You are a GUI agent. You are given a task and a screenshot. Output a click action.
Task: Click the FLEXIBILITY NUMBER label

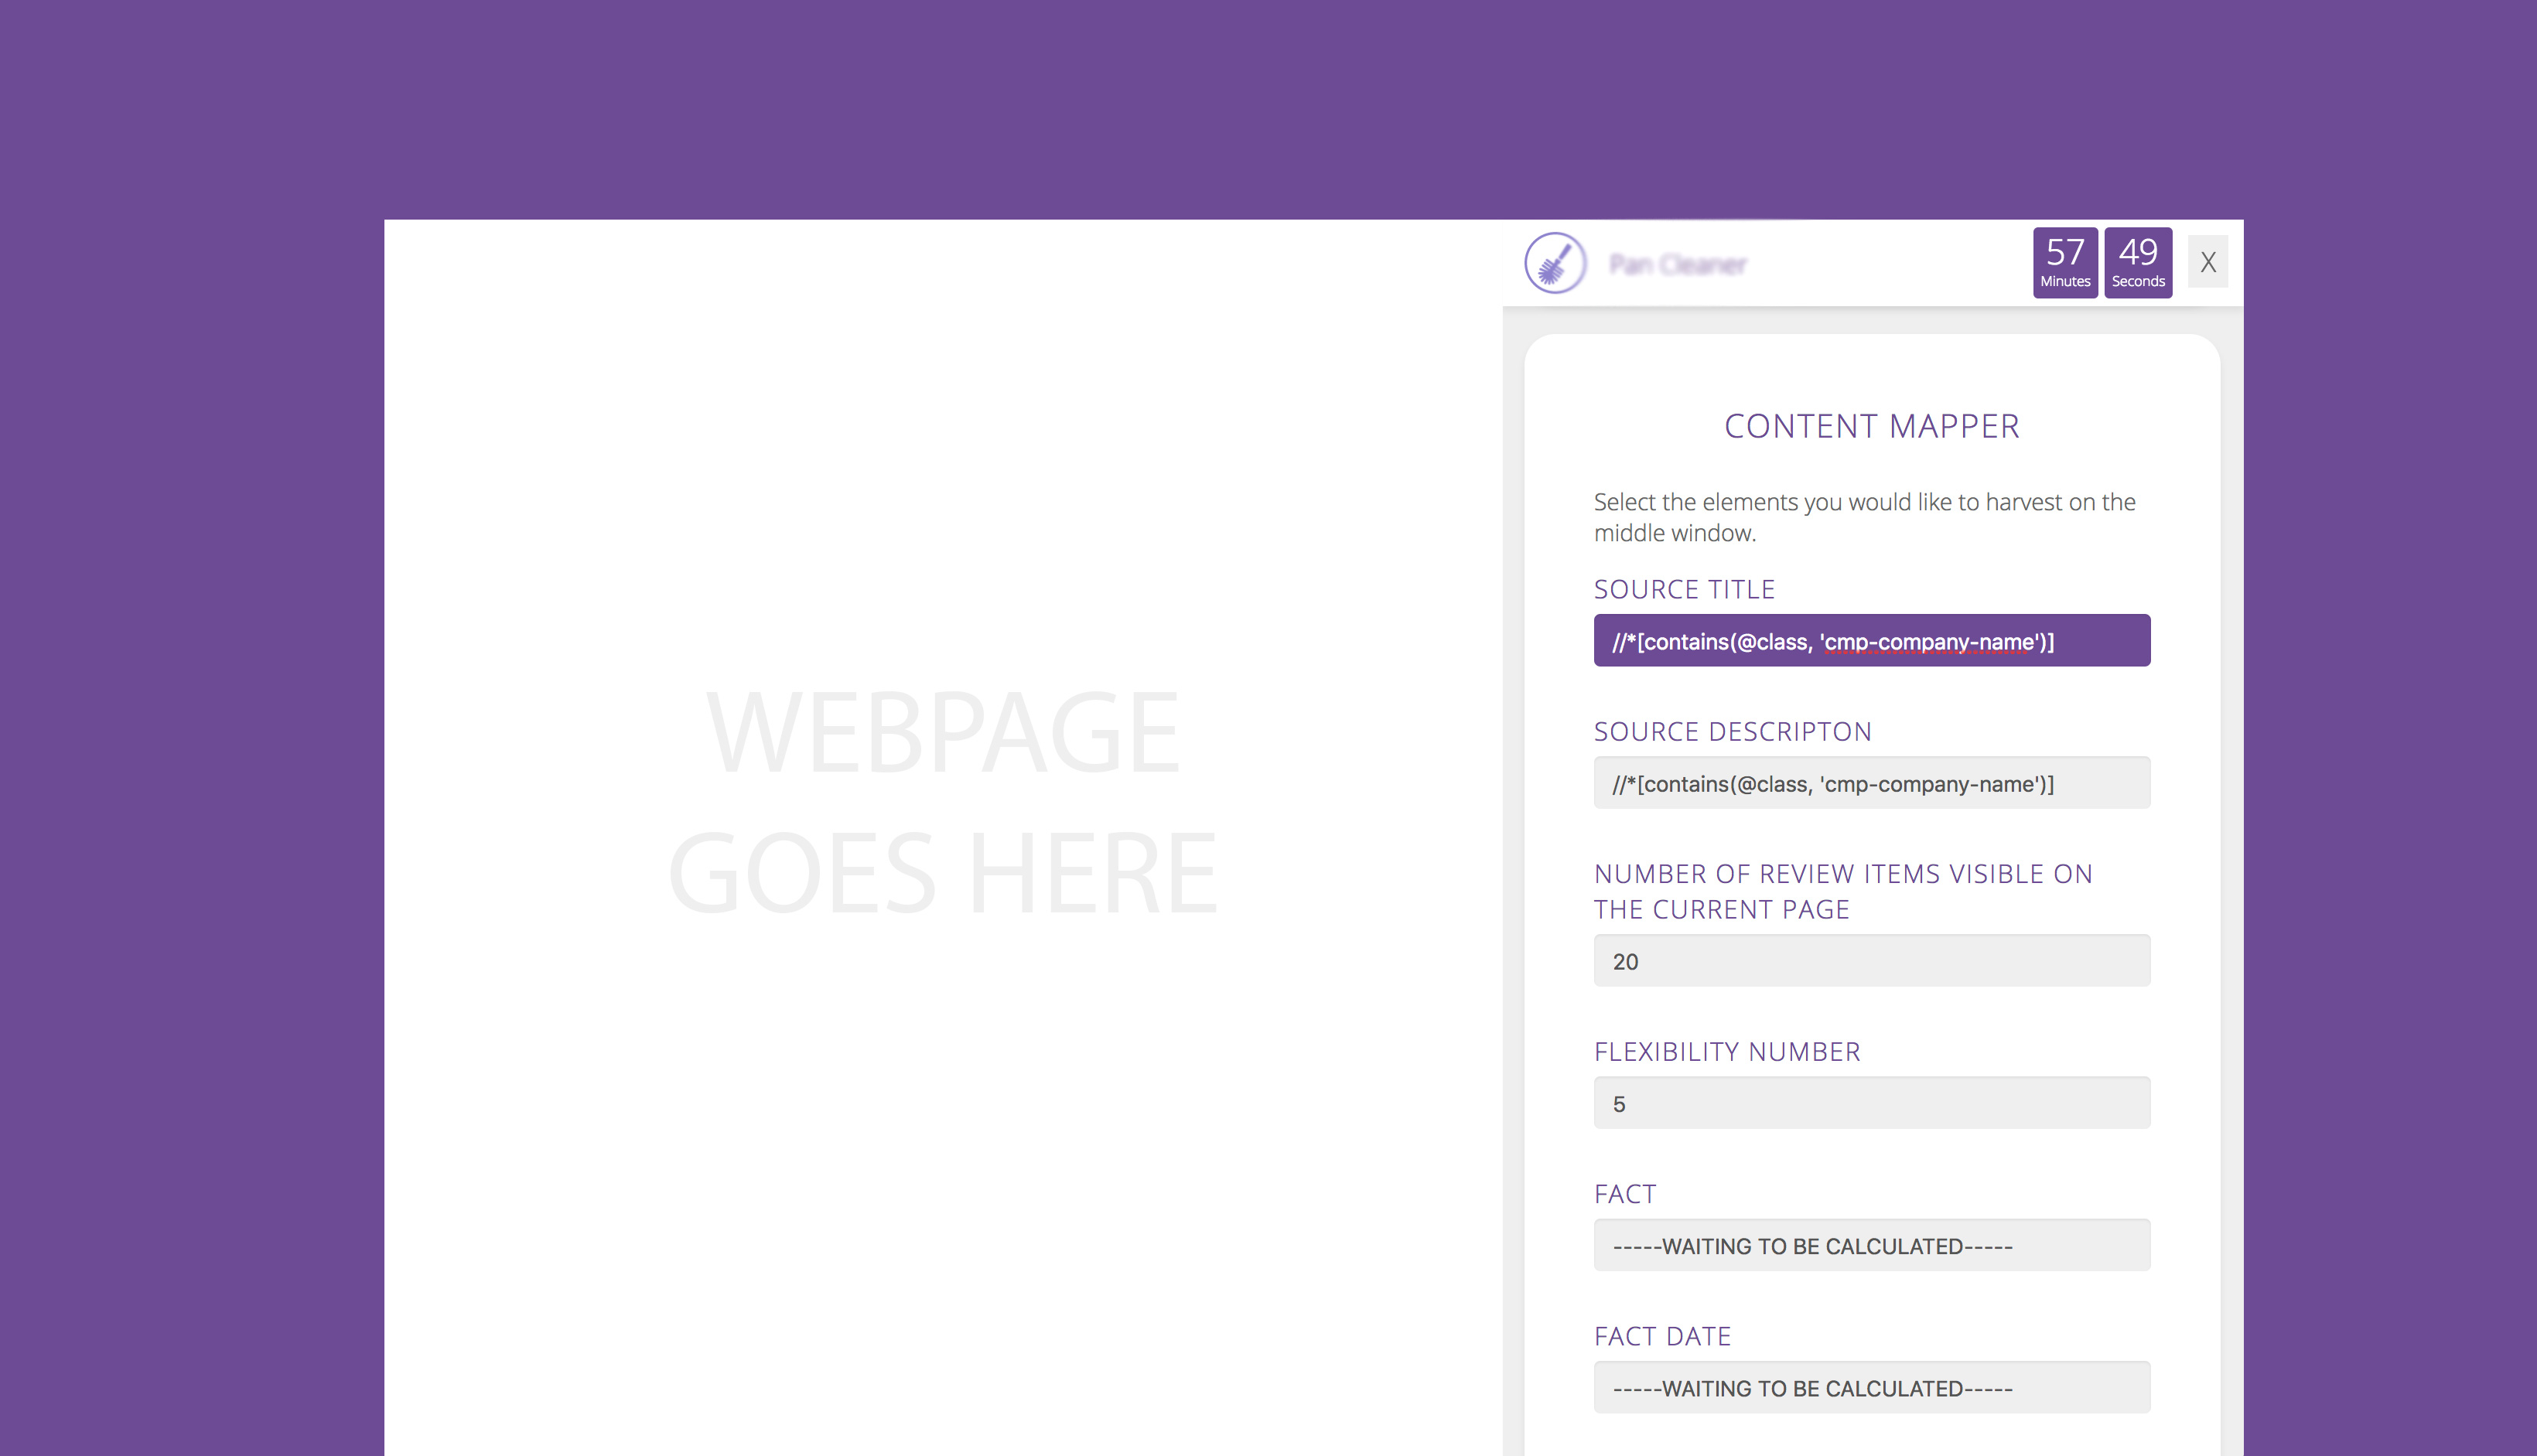tap(1727, 1052)
